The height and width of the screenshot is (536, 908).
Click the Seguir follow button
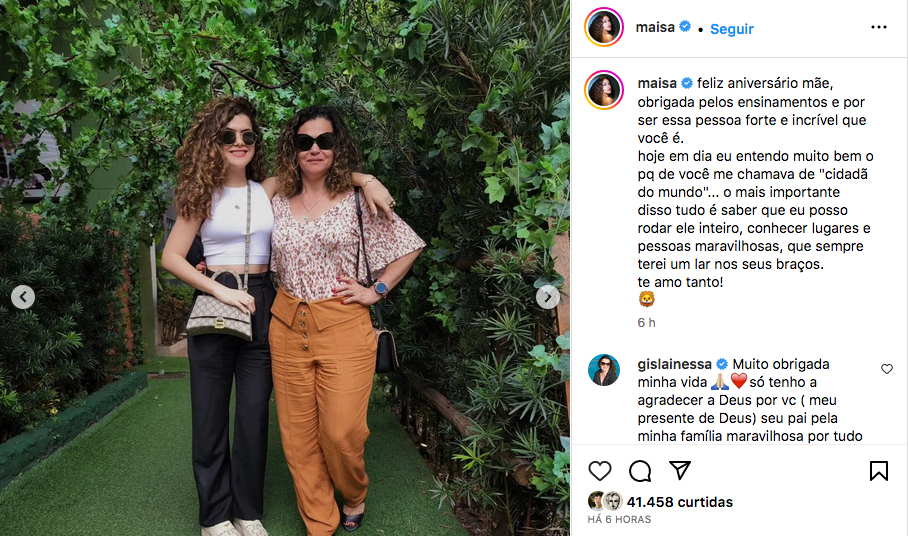click(x=731, y=29)
